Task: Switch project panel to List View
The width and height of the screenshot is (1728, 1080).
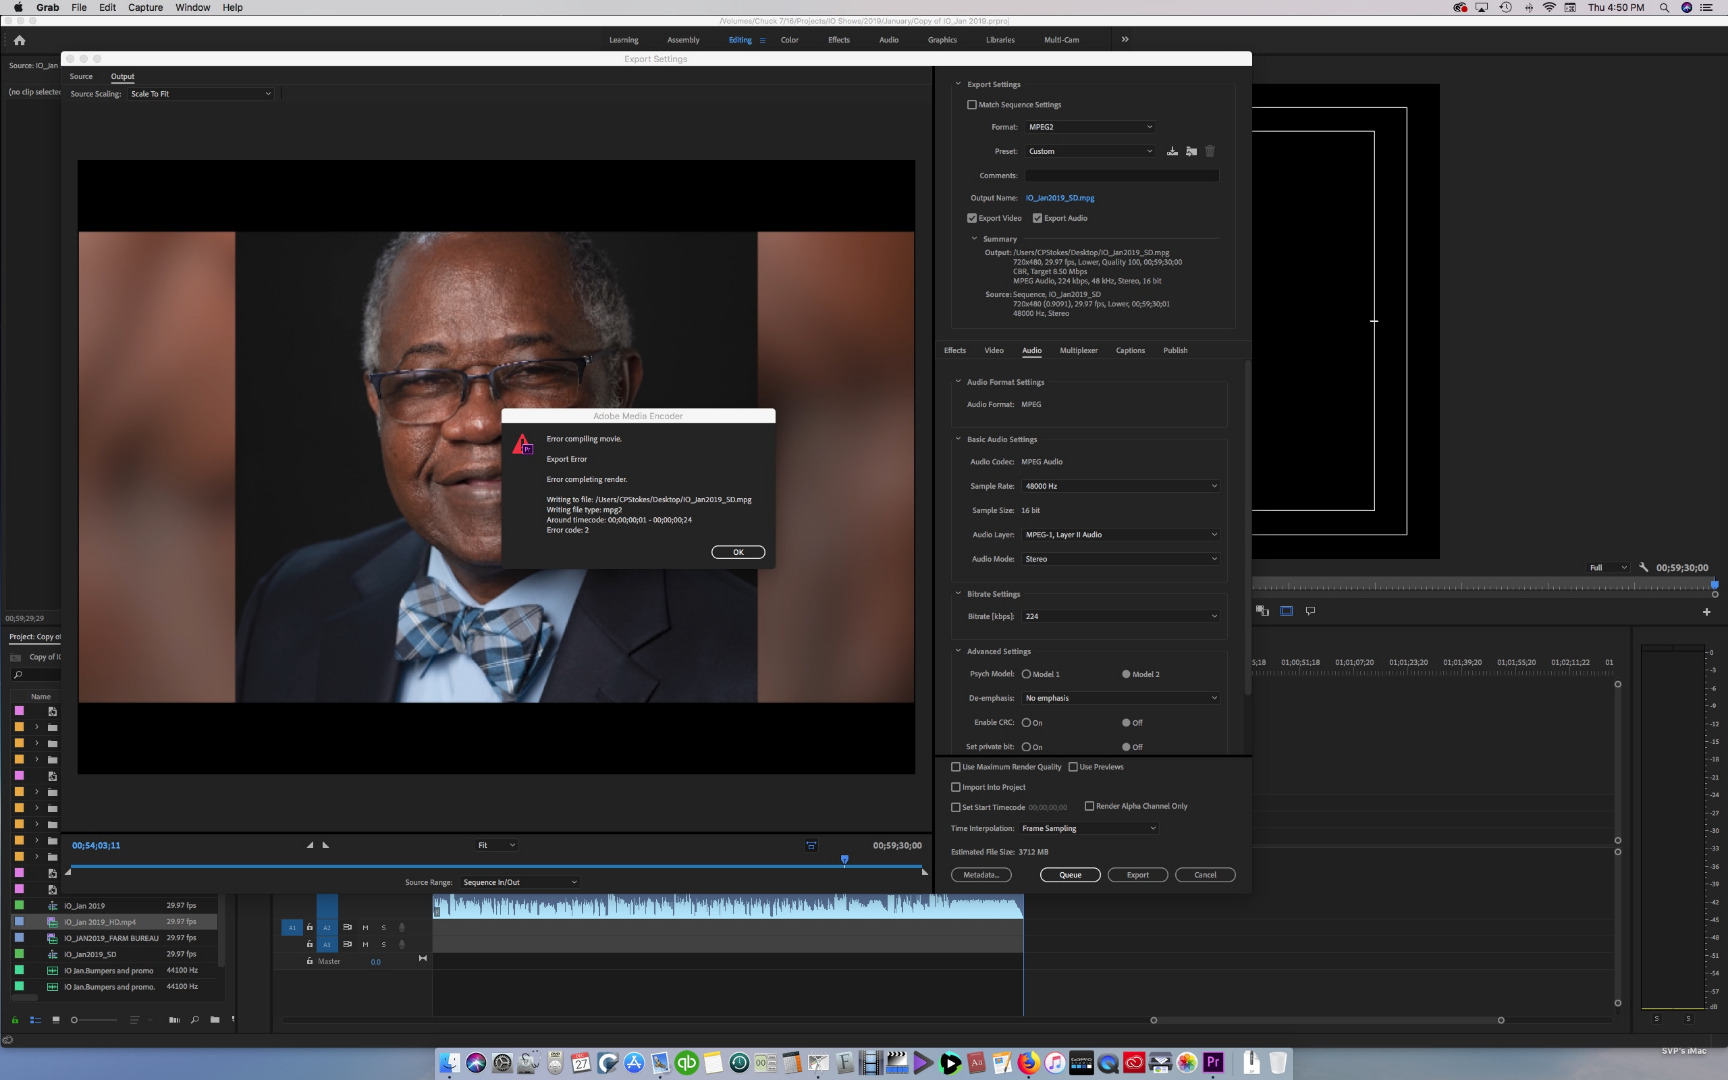Action: [35, 1020]
